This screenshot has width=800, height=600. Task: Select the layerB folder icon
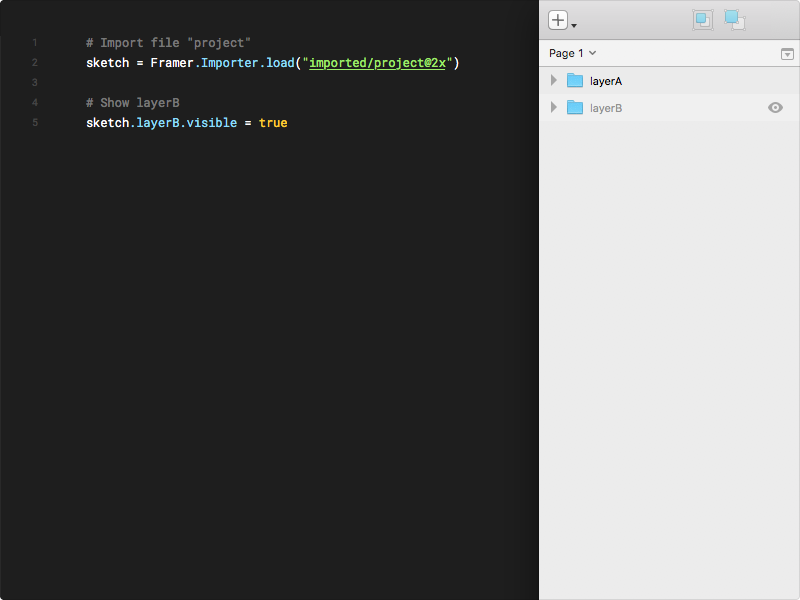(x=574, y=108)
